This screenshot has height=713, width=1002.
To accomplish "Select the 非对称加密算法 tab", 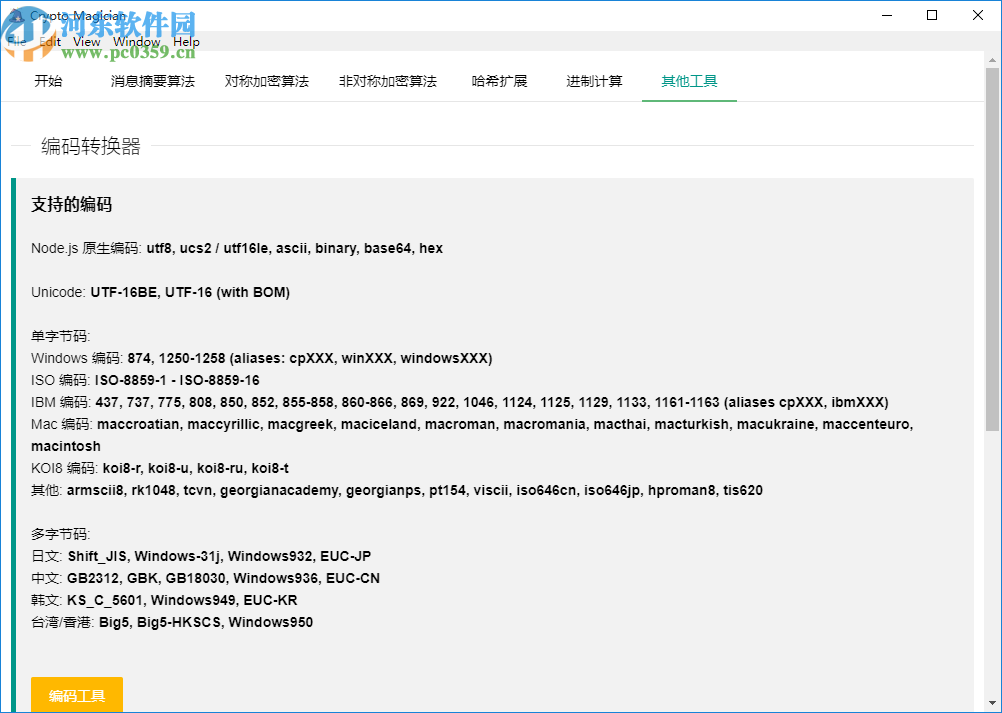I will coord(388,82).
